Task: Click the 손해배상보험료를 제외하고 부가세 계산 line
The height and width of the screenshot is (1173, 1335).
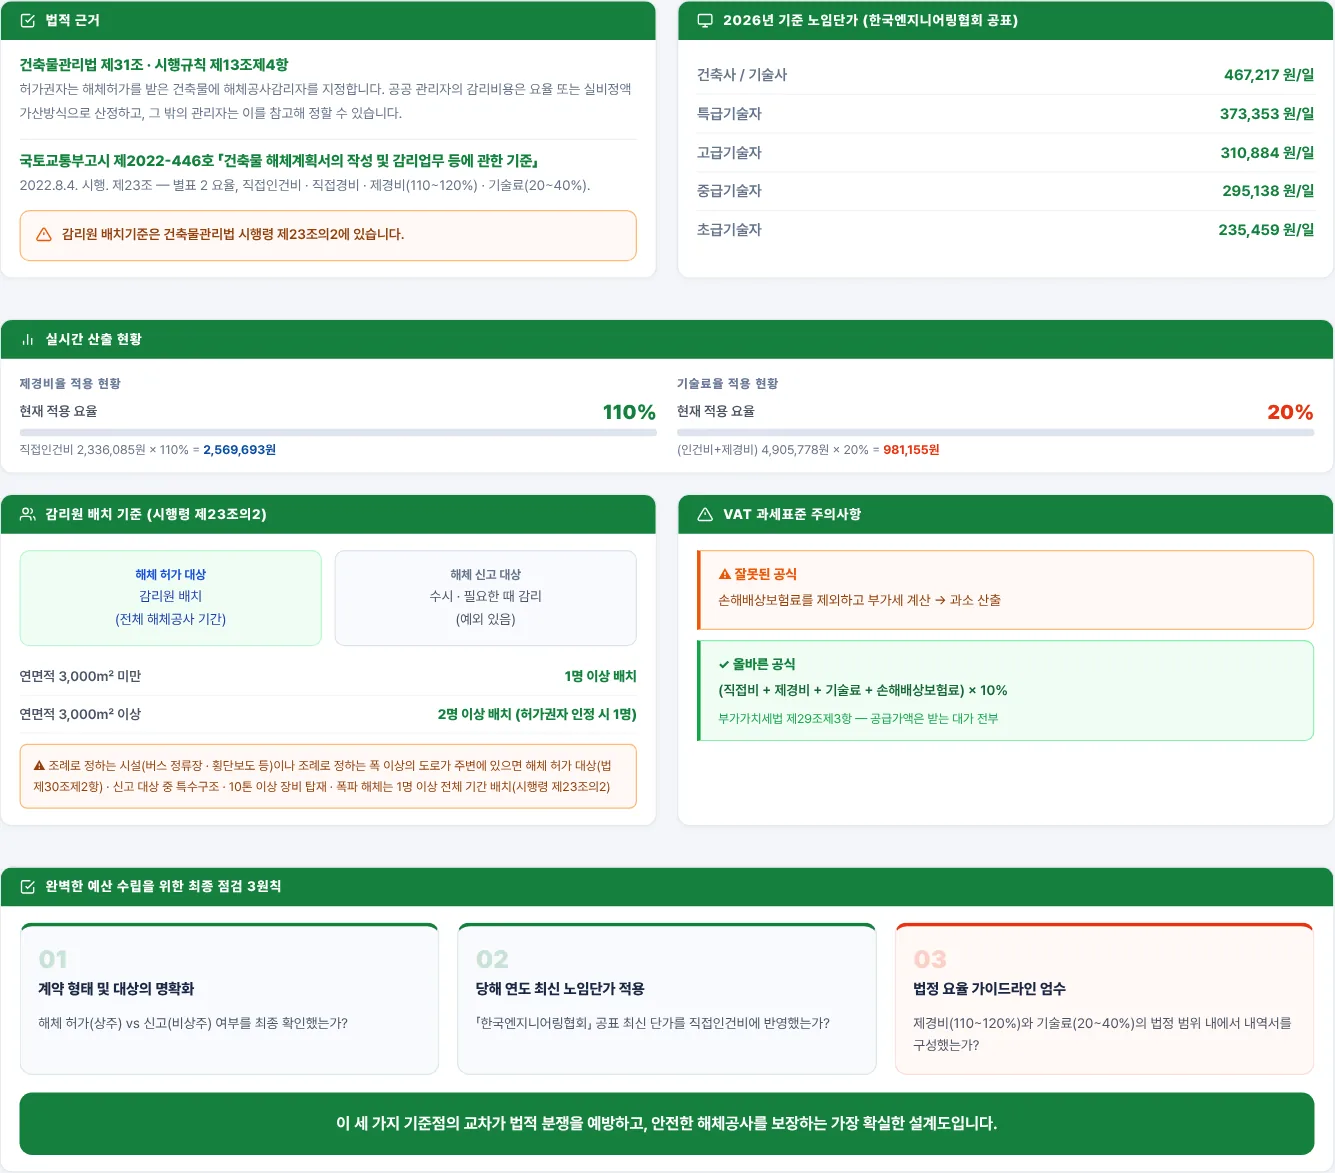Action: (859, 601)
